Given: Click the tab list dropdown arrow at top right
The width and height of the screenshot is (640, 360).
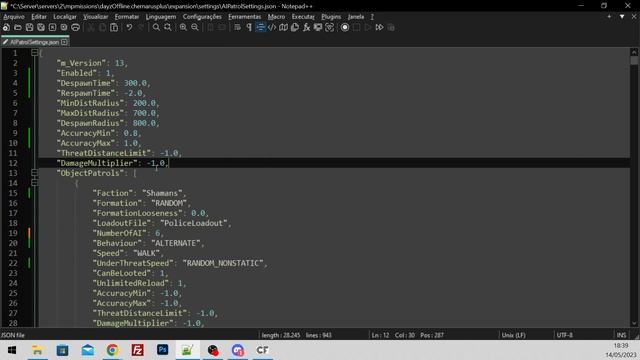Looking at the screenshot, I should tap(622, 17).
